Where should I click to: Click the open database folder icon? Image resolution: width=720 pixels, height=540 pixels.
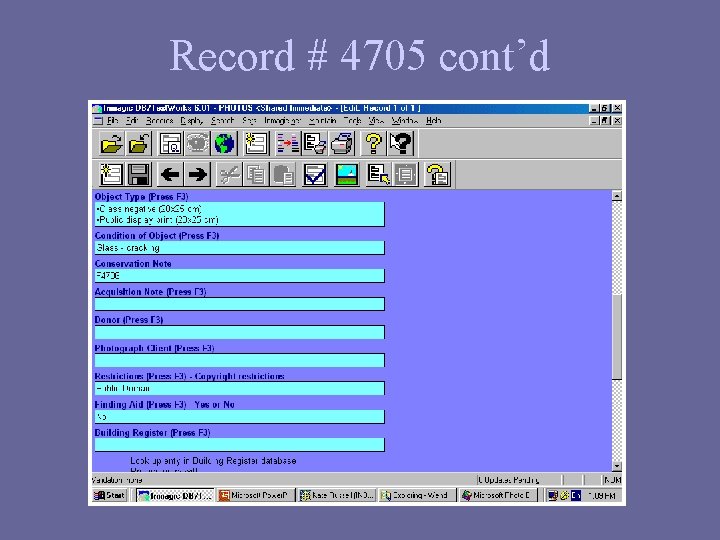pyautogui.click(x=111, y=144)
